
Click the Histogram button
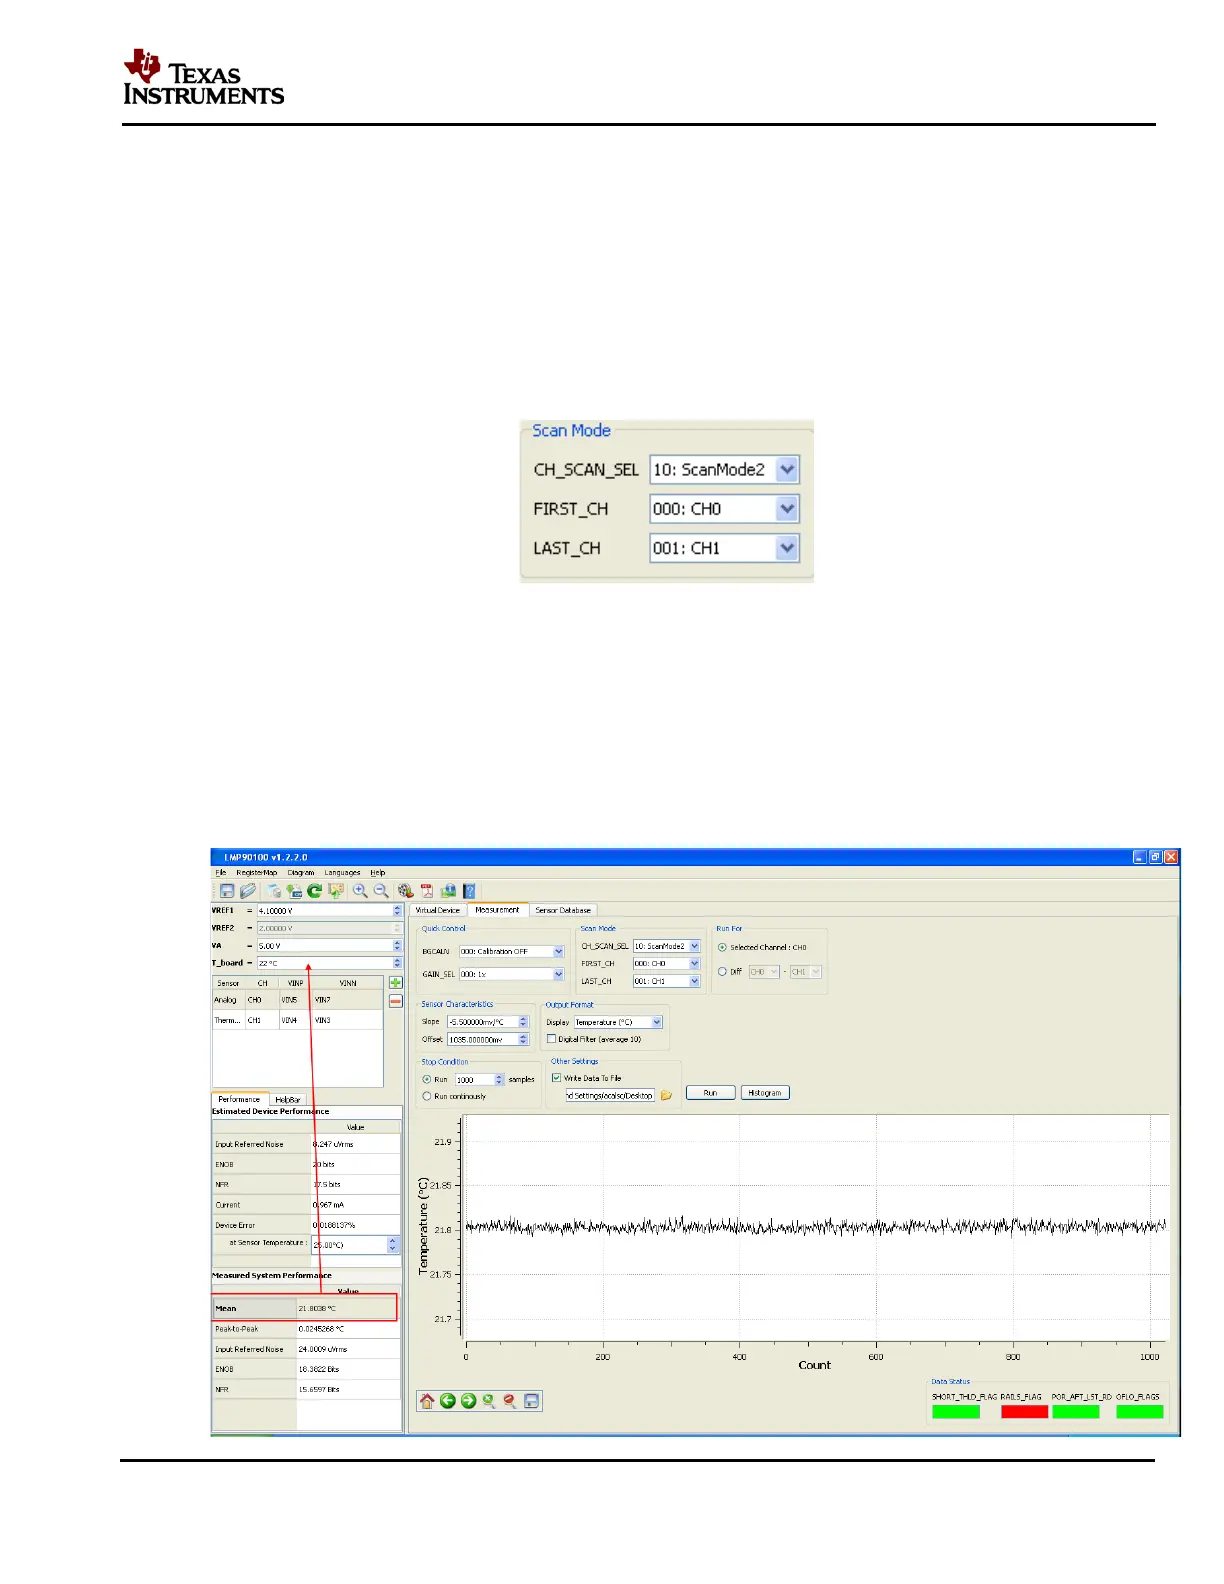point(765,1093)
